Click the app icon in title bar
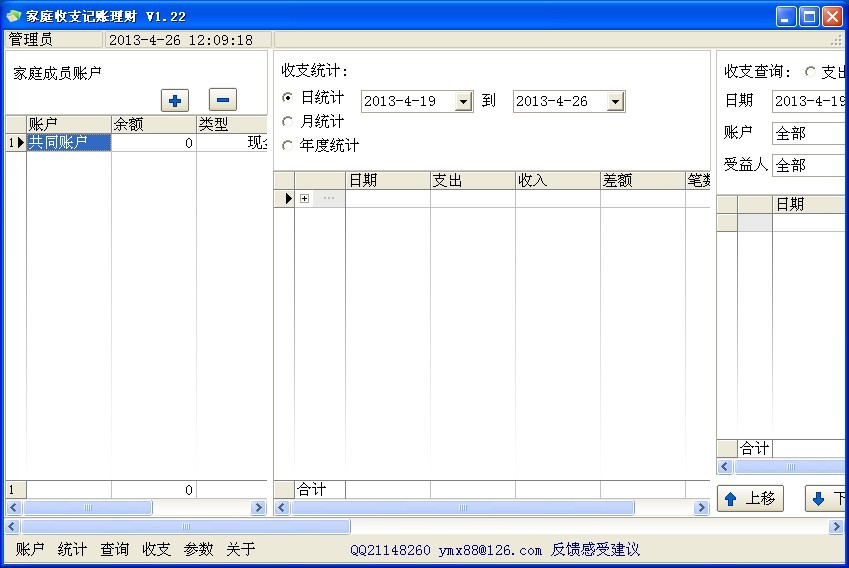Screen dimensions: 849x568 pos(13,16)
